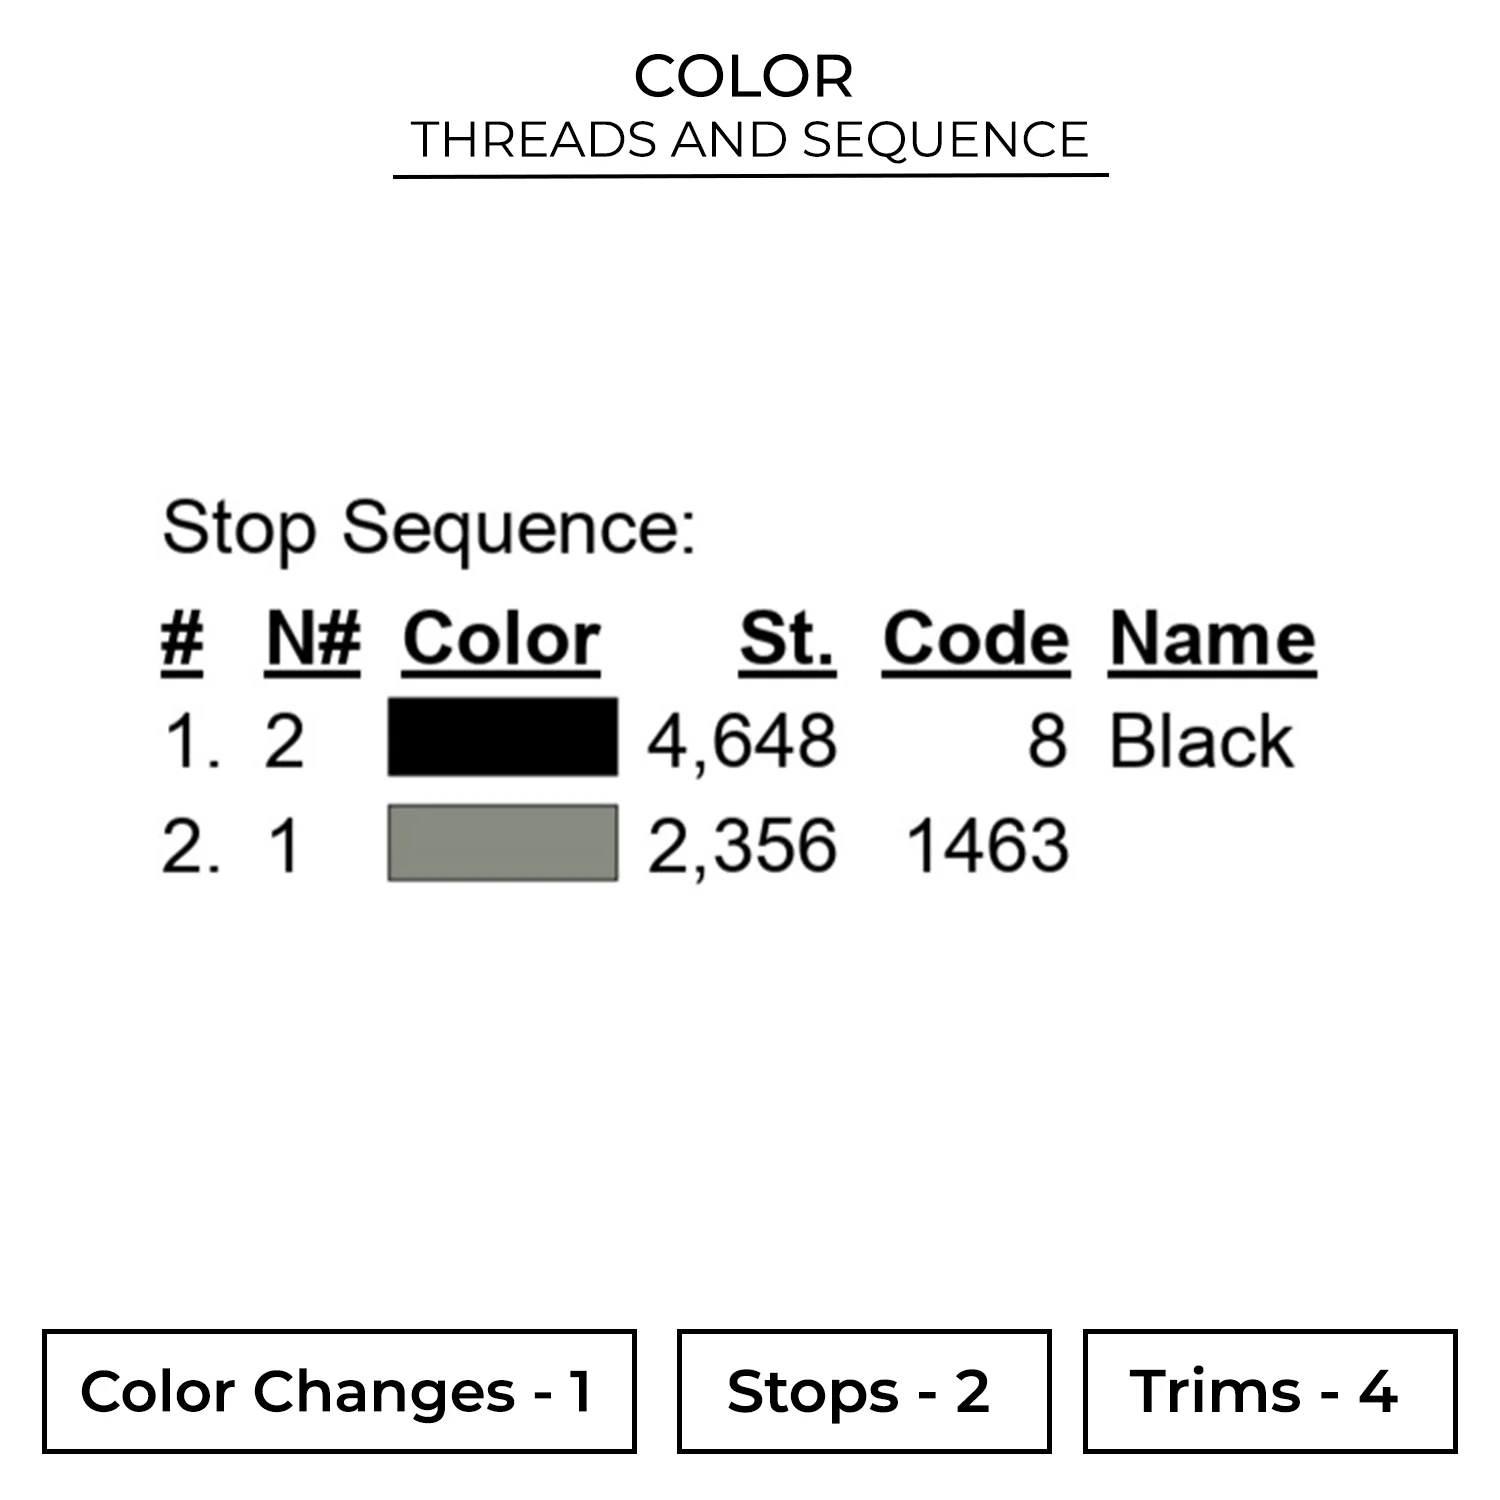Click the Color column header
The image size is (1500, 1500).
coord(501,639)
